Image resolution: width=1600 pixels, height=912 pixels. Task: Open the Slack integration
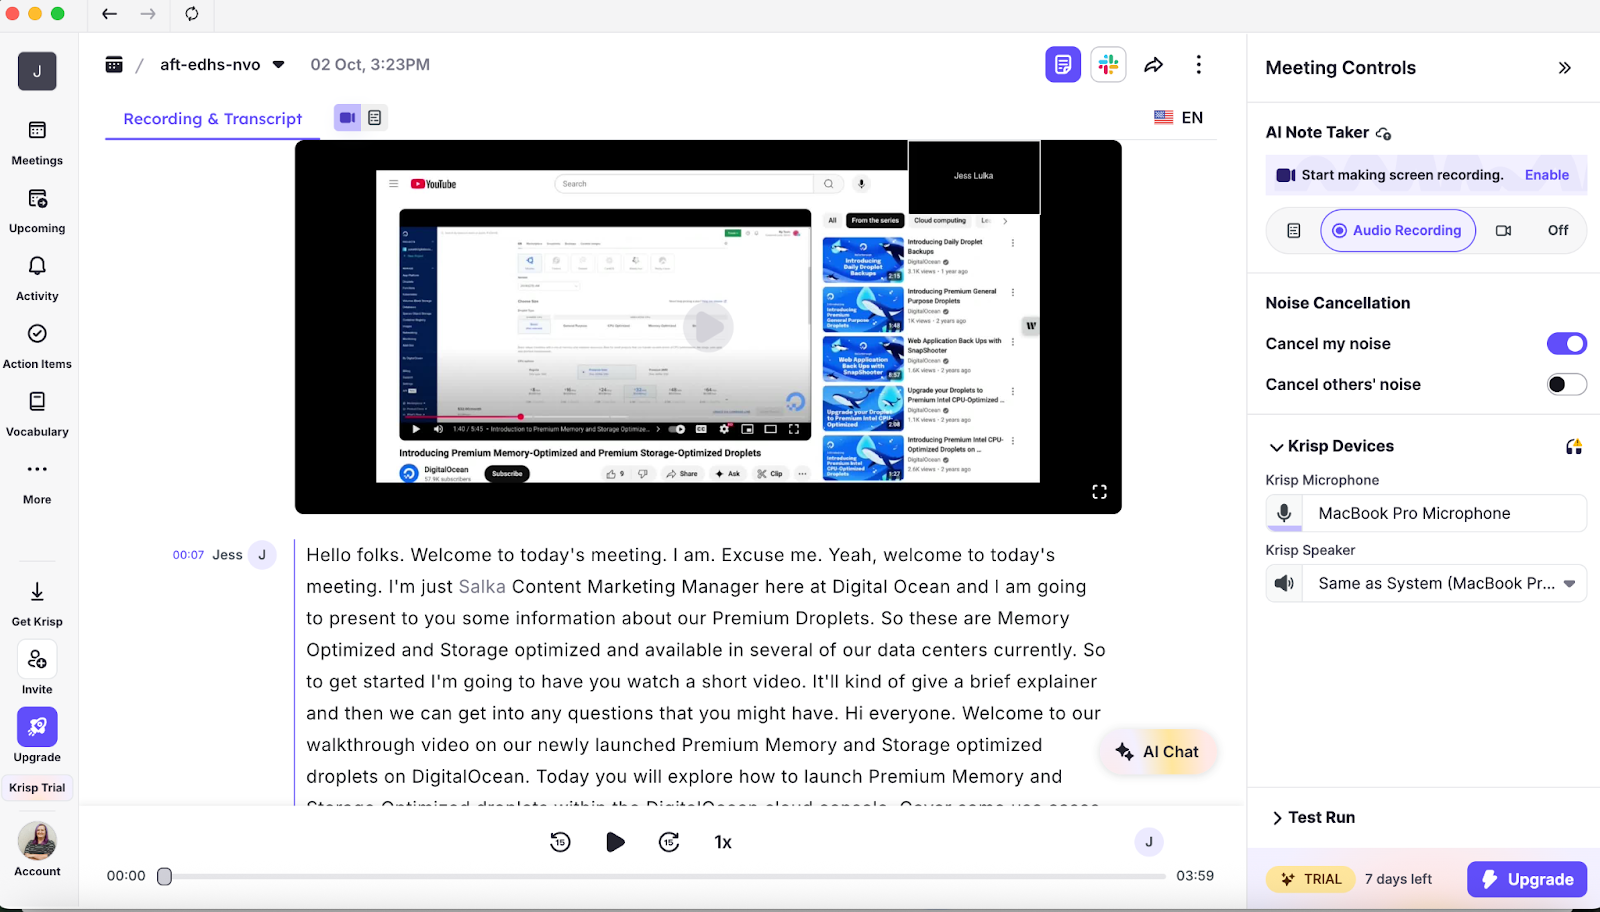click(1108, 63)
